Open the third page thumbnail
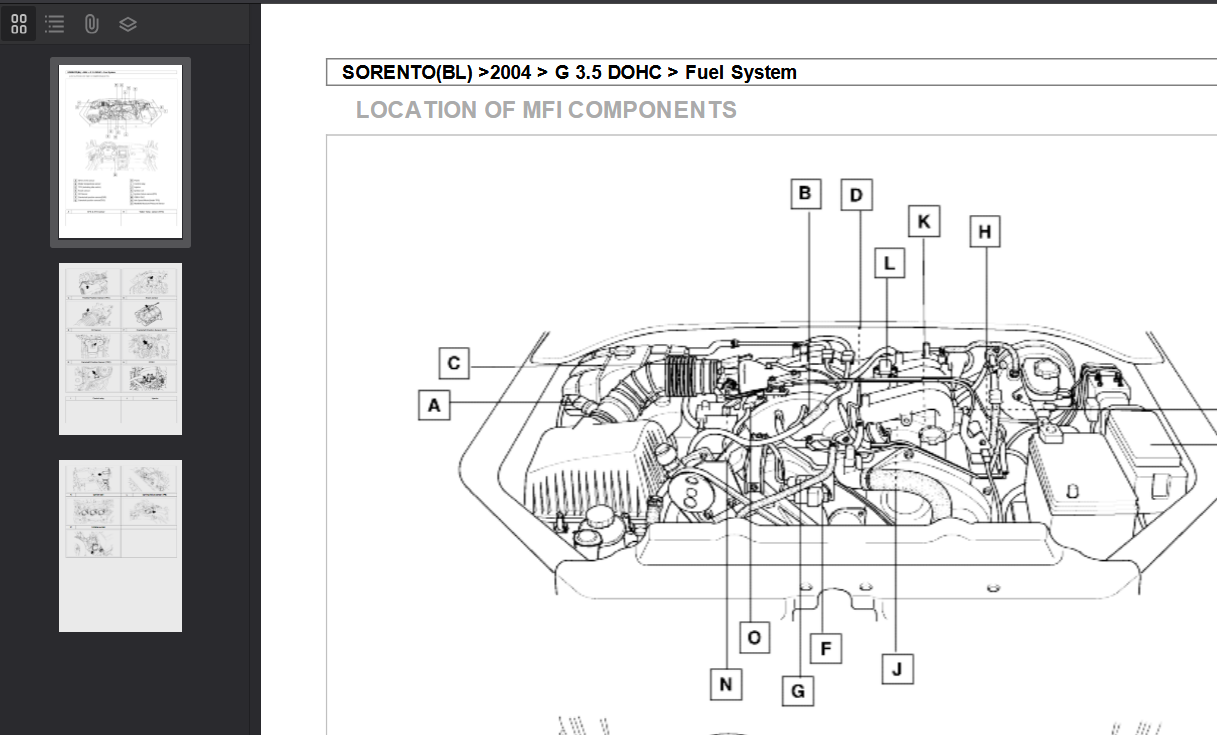The height and width of the screenshot is (735, 1217). tap(120, 546)
